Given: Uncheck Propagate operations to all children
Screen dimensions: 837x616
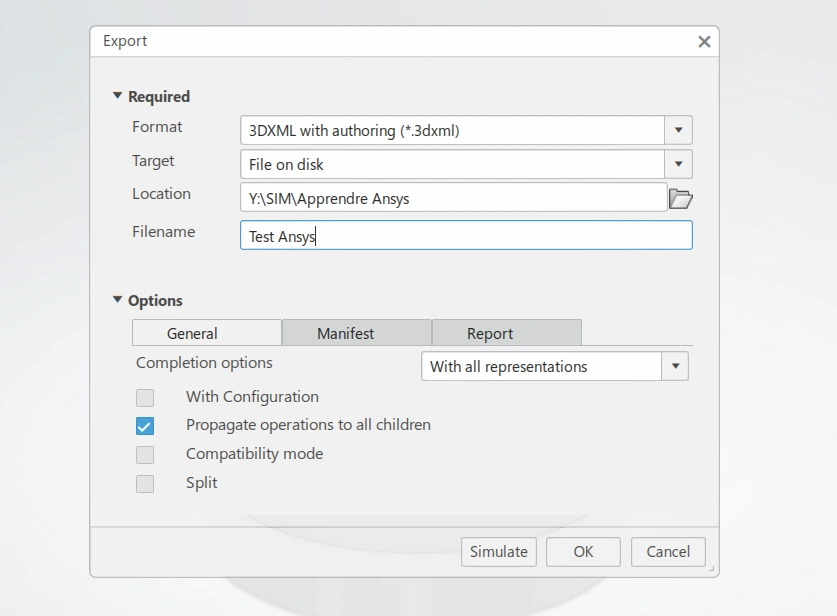Looking at the screenshot, I should pyautogui.click(x=145, y=426).
